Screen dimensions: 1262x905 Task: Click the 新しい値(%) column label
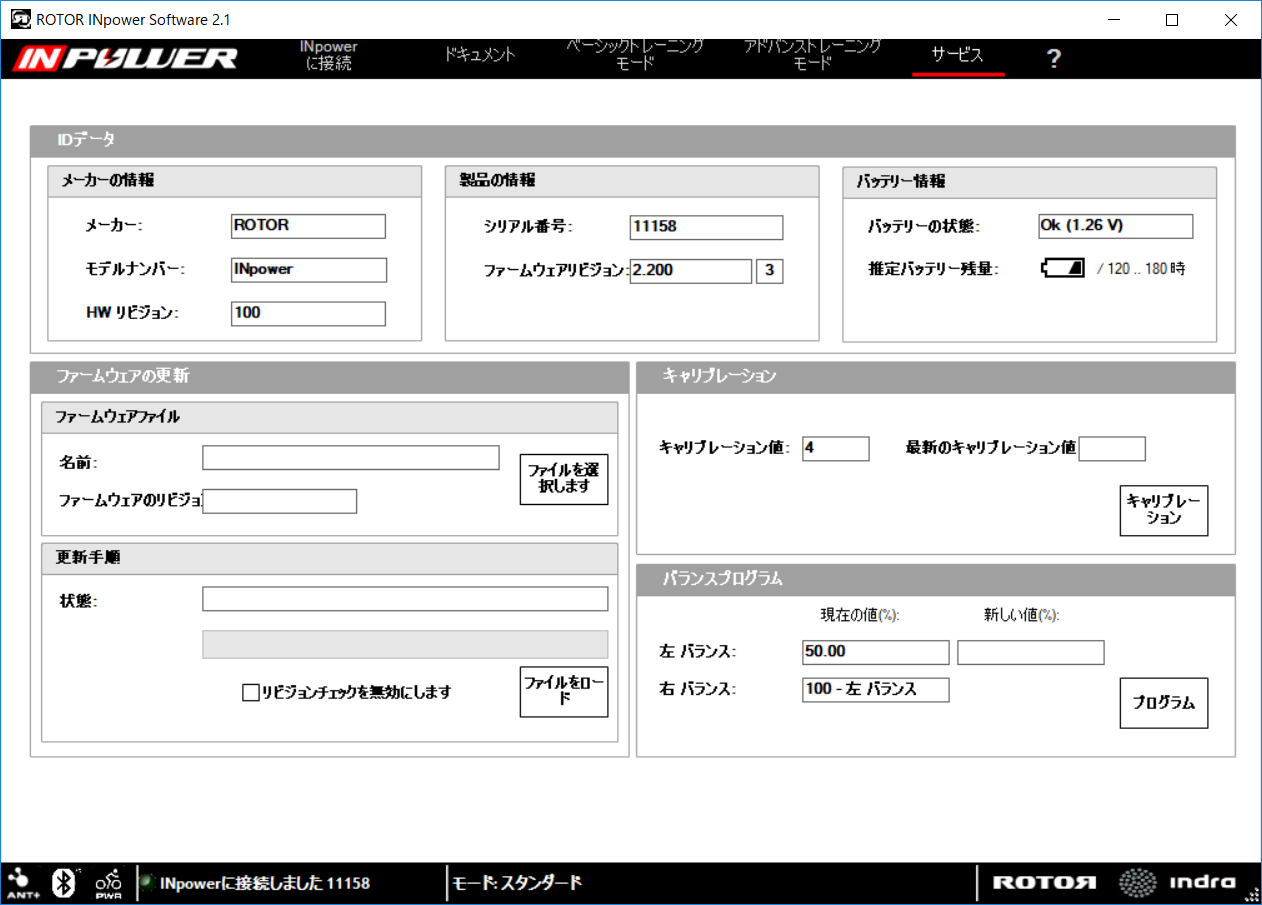click(x=1021, y=615)
